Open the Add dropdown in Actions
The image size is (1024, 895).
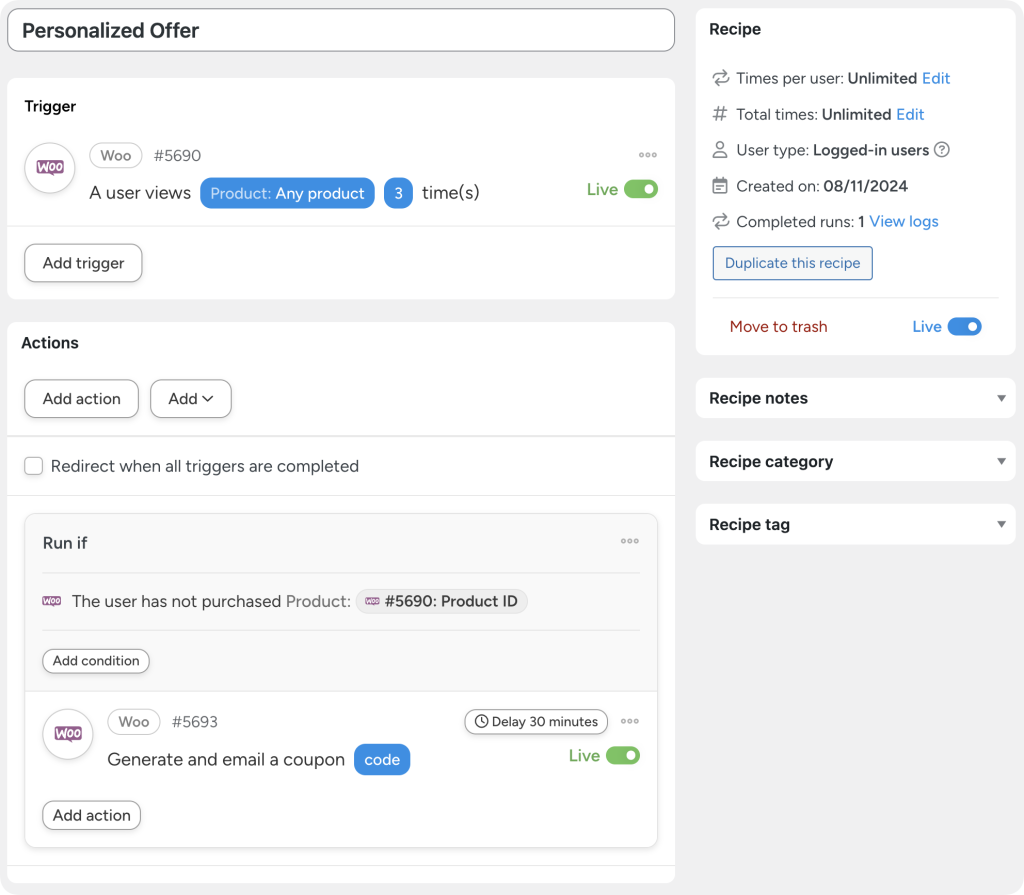click(x=190, y=398)
